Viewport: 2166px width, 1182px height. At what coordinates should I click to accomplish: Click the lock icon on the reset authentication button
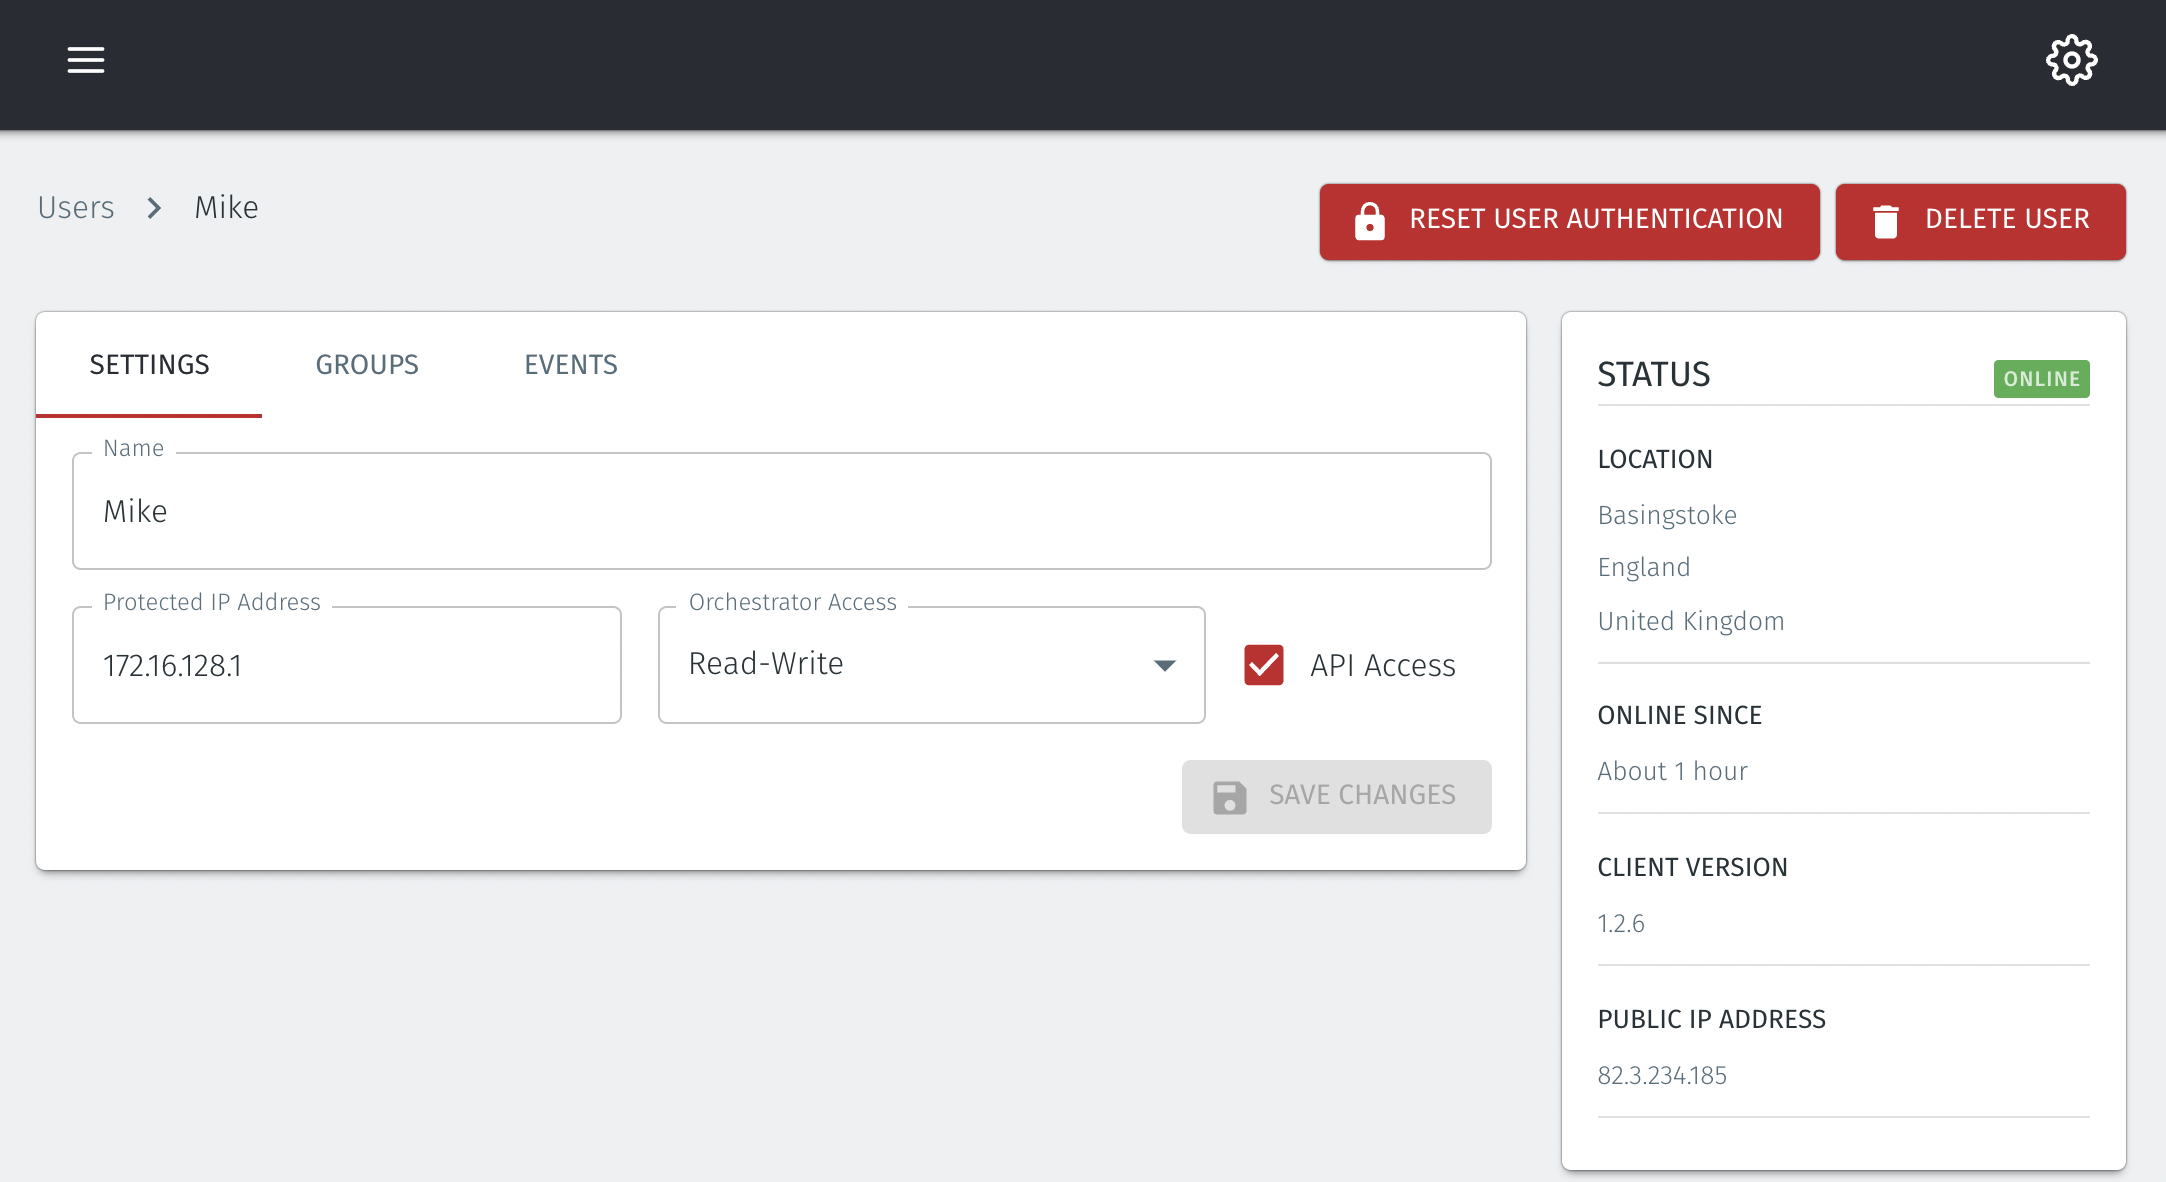tap(1369, 220)
